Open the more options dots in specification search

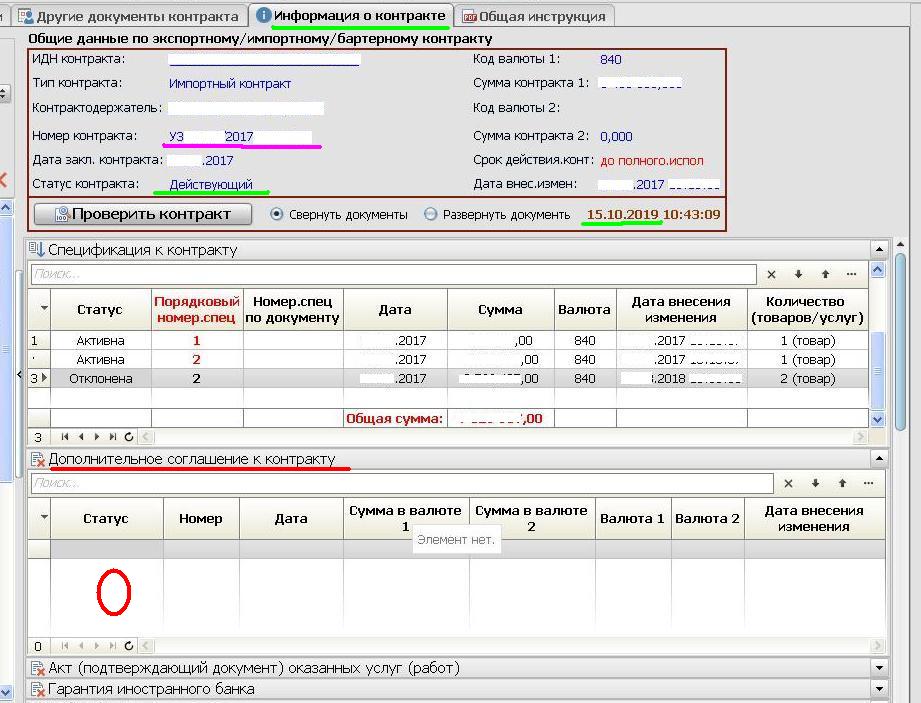851,274
